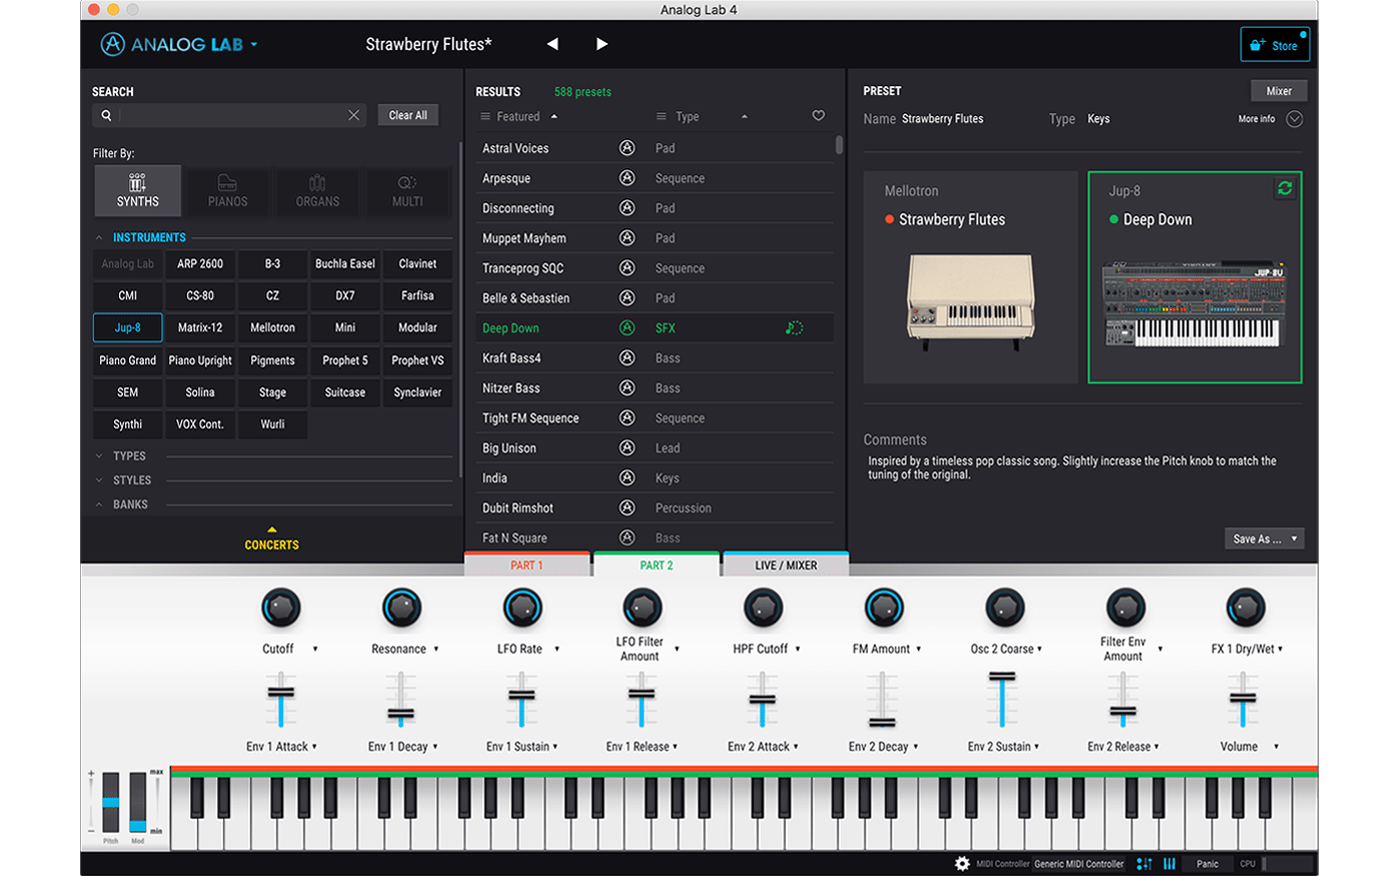Screen dimensions: 1400x876
Task: Expand More info chevron
Action: click(x=1294, y=119)
